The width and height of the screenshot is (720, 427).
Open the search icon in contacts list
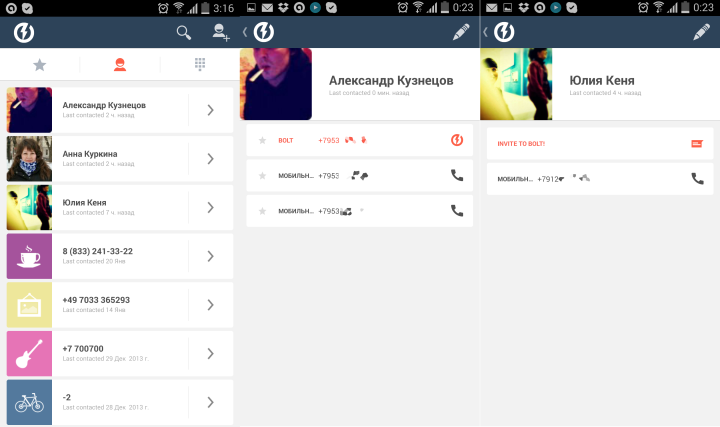pos(184,33)
